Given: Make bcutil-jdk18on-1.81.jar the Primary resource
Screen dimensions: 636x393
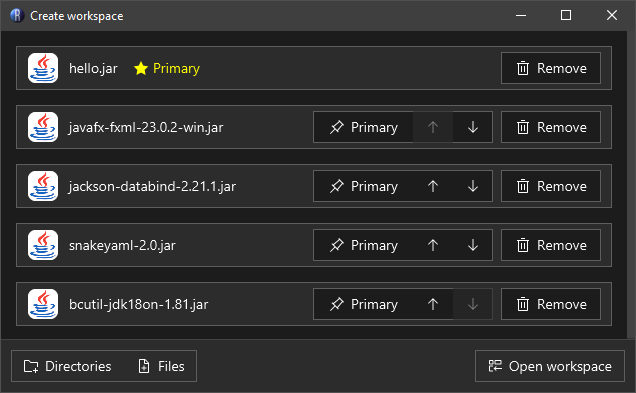Looking at the screenshot, I should click(363, 304).
